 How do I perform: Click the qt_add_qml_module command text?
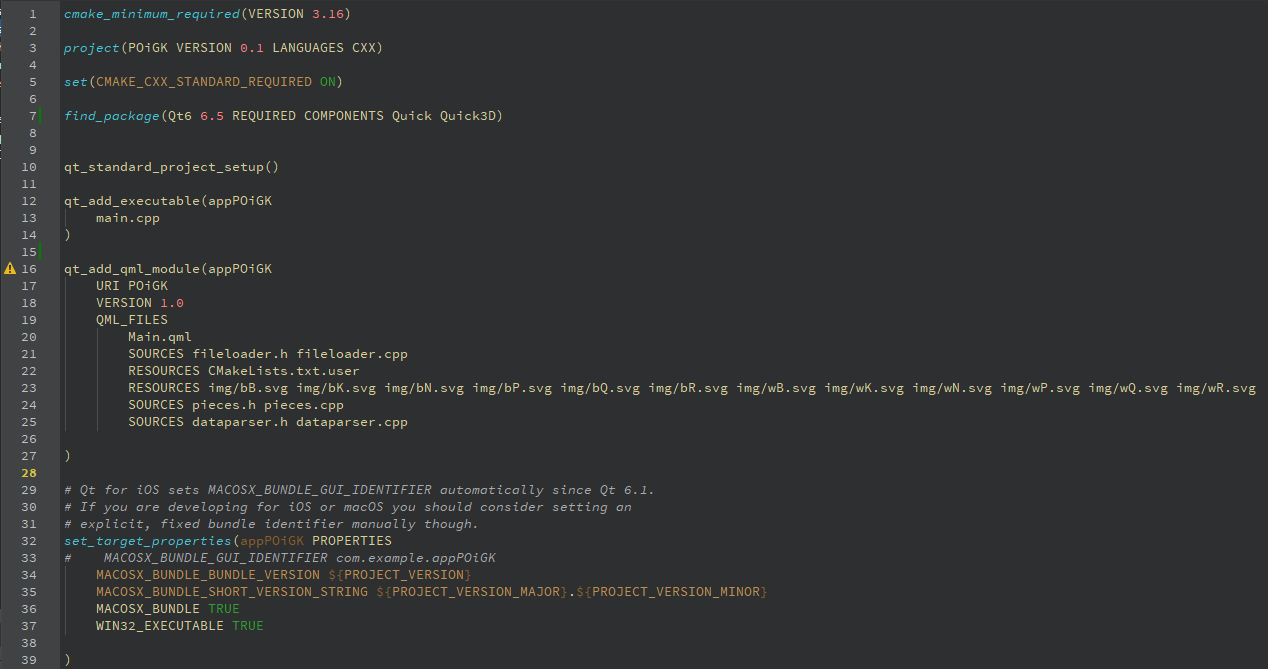point(131,269)
